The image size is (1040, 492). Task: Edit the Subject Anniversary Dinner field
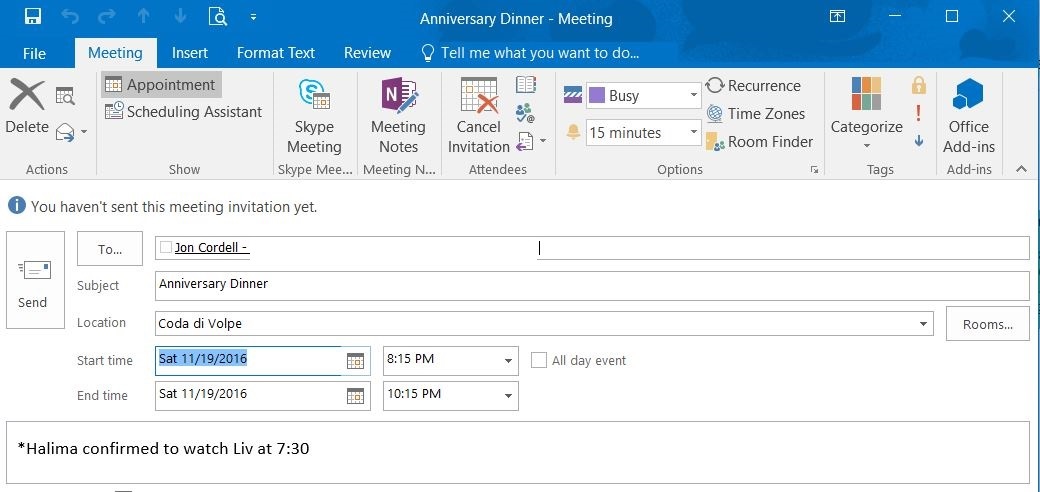(592, 285)
